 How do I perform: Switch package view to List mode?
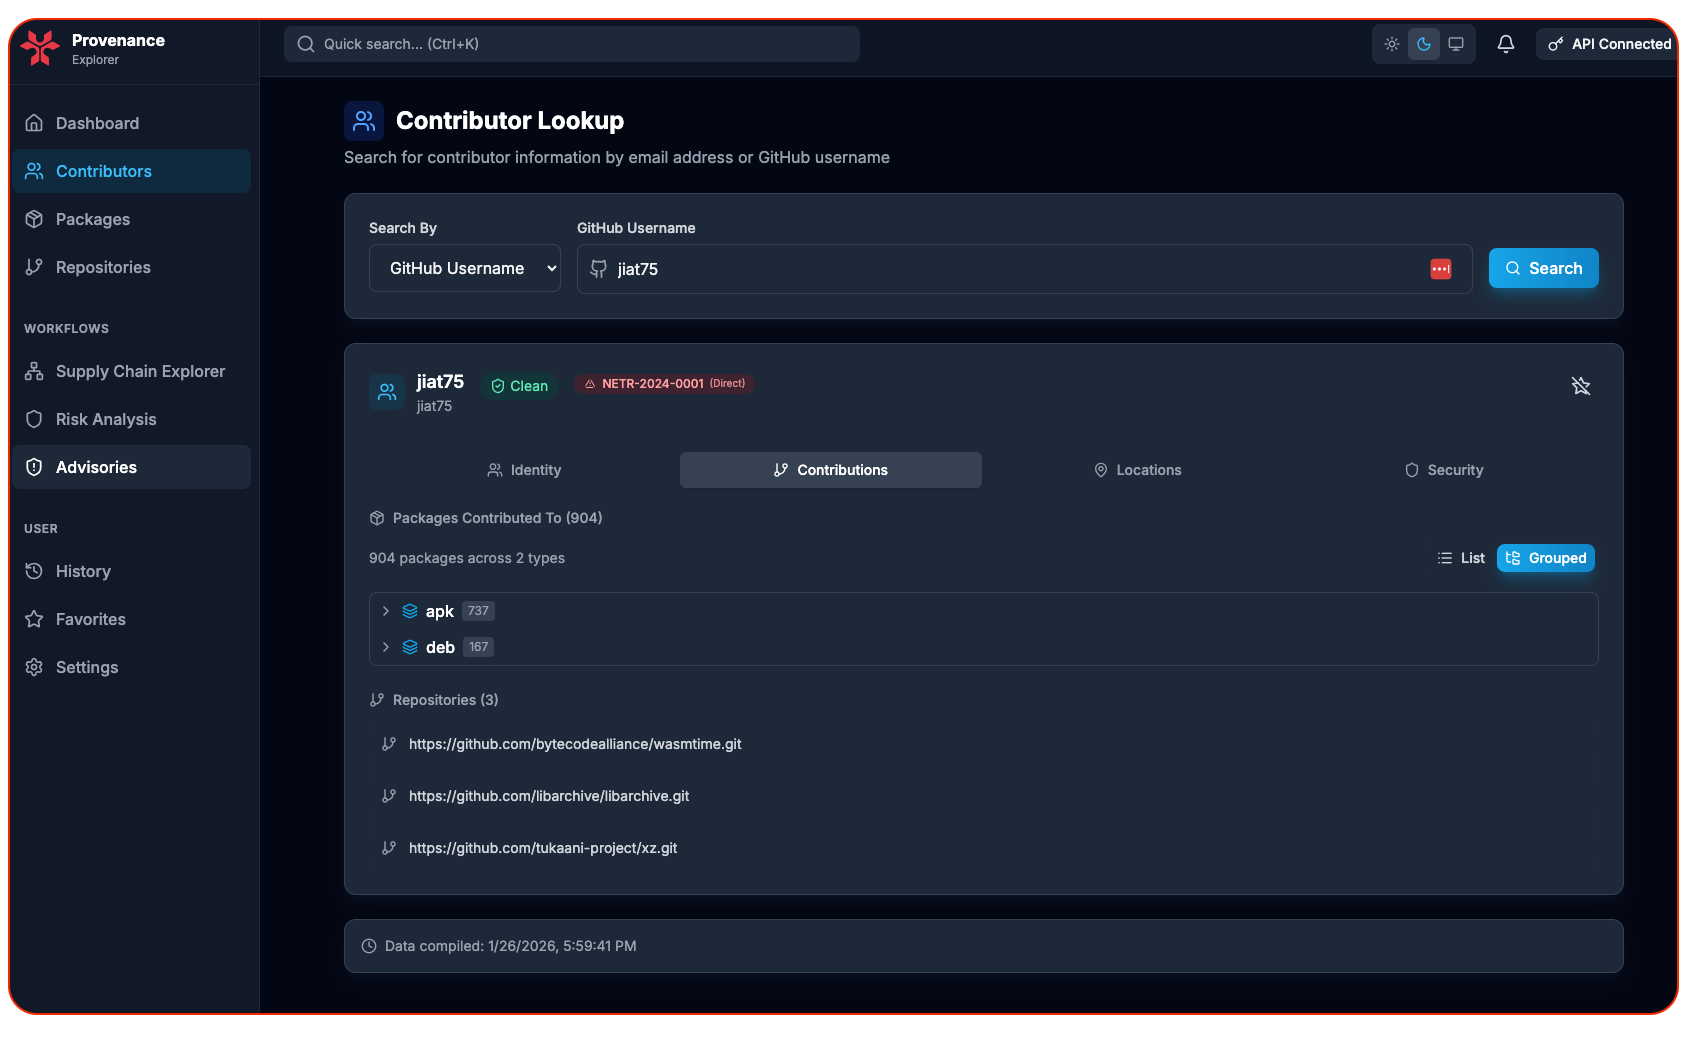click(x=1461, y=558)
